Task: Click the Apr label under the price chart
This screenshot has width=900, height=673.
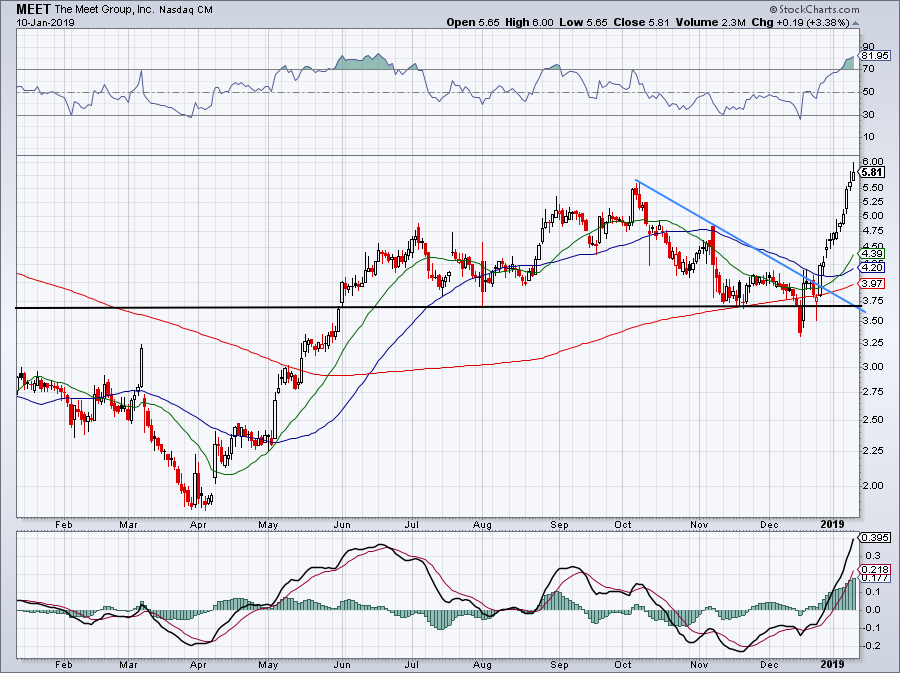Action: (198, 524)
